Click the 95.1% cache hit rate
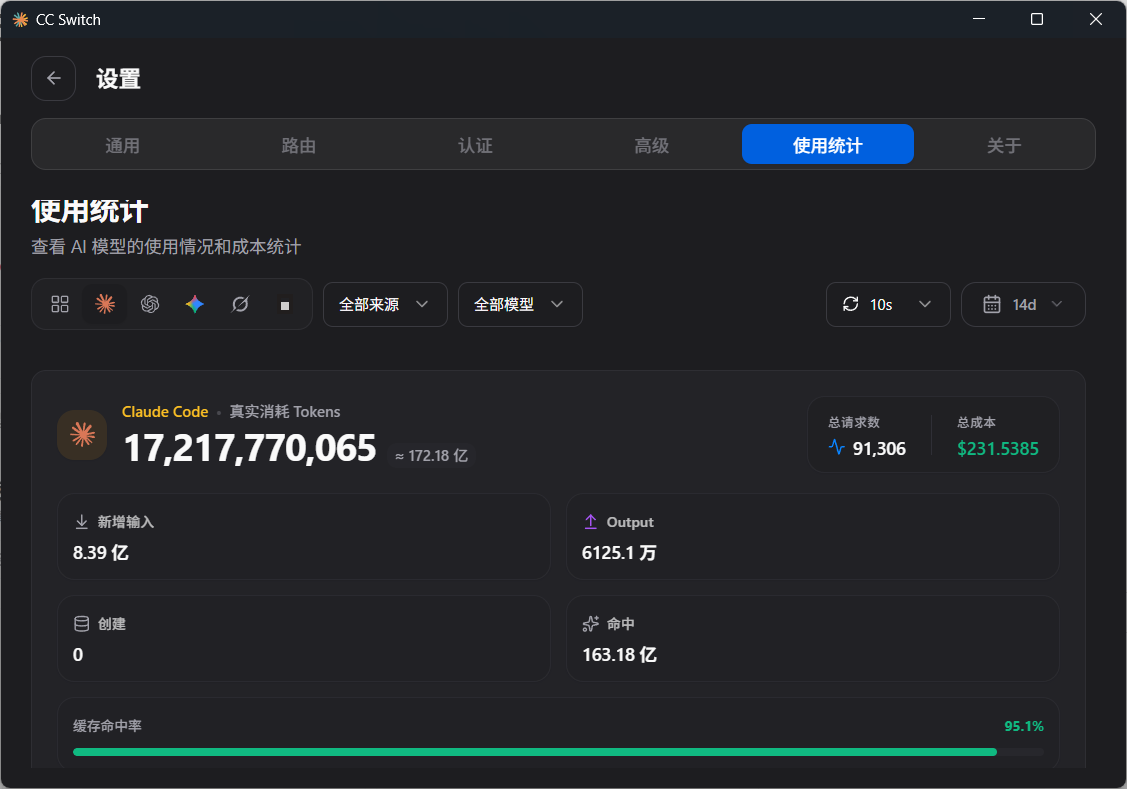This screenshot has width=1127, height=789. 1024,726
